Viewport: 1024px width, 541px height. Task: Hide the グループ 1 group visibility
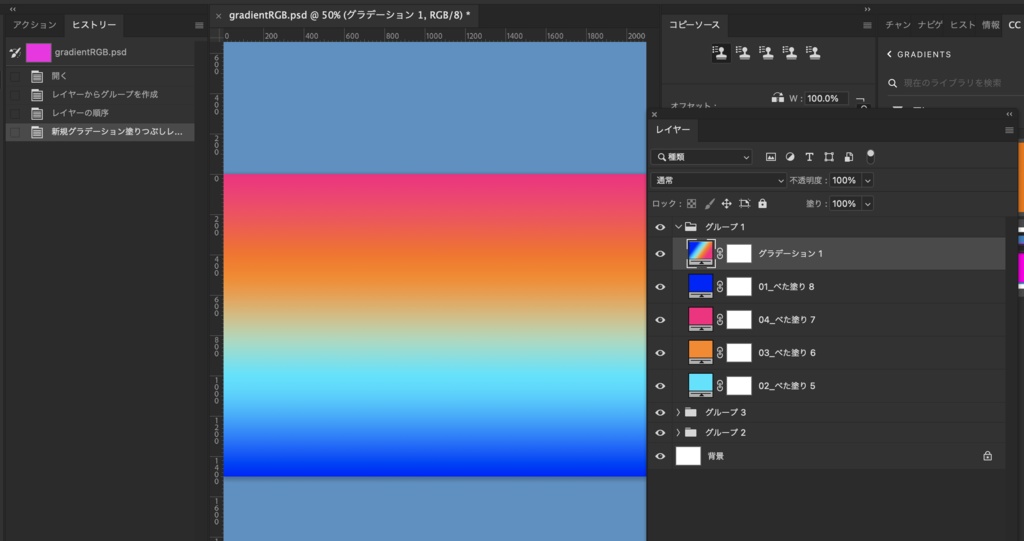pyautogui.click(x=660, y=227)
